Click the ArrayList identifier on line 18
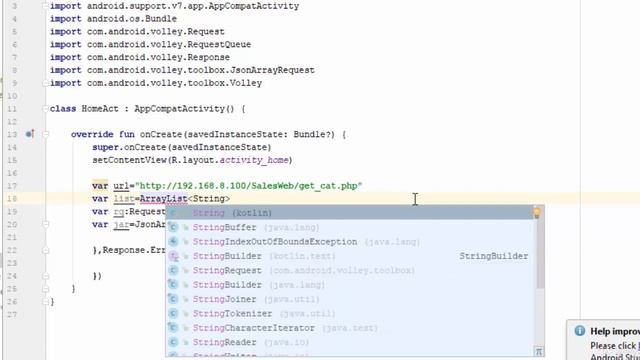The width and height of the screenshot is (640, 360). pyautogui.click(x=163, y=199)
